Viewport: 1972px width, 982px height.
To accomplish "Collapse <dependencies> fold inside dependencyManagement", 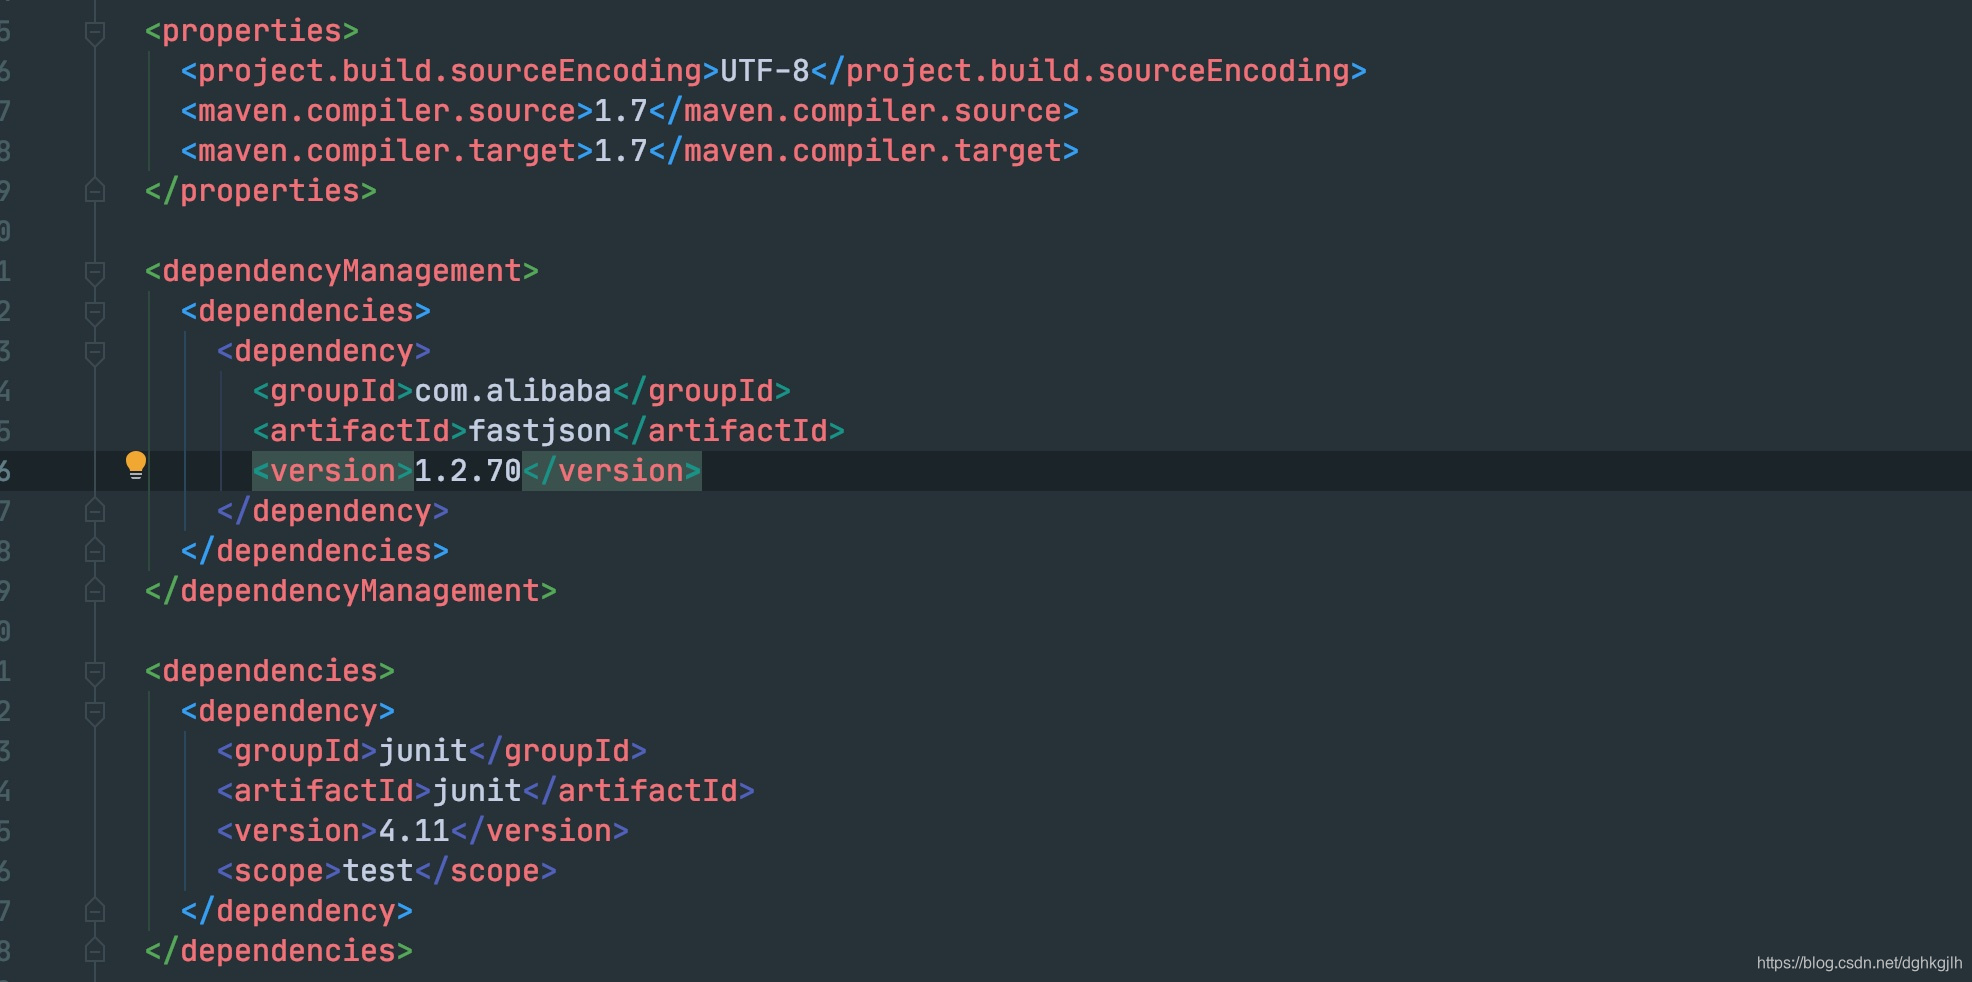I will 95,312.
